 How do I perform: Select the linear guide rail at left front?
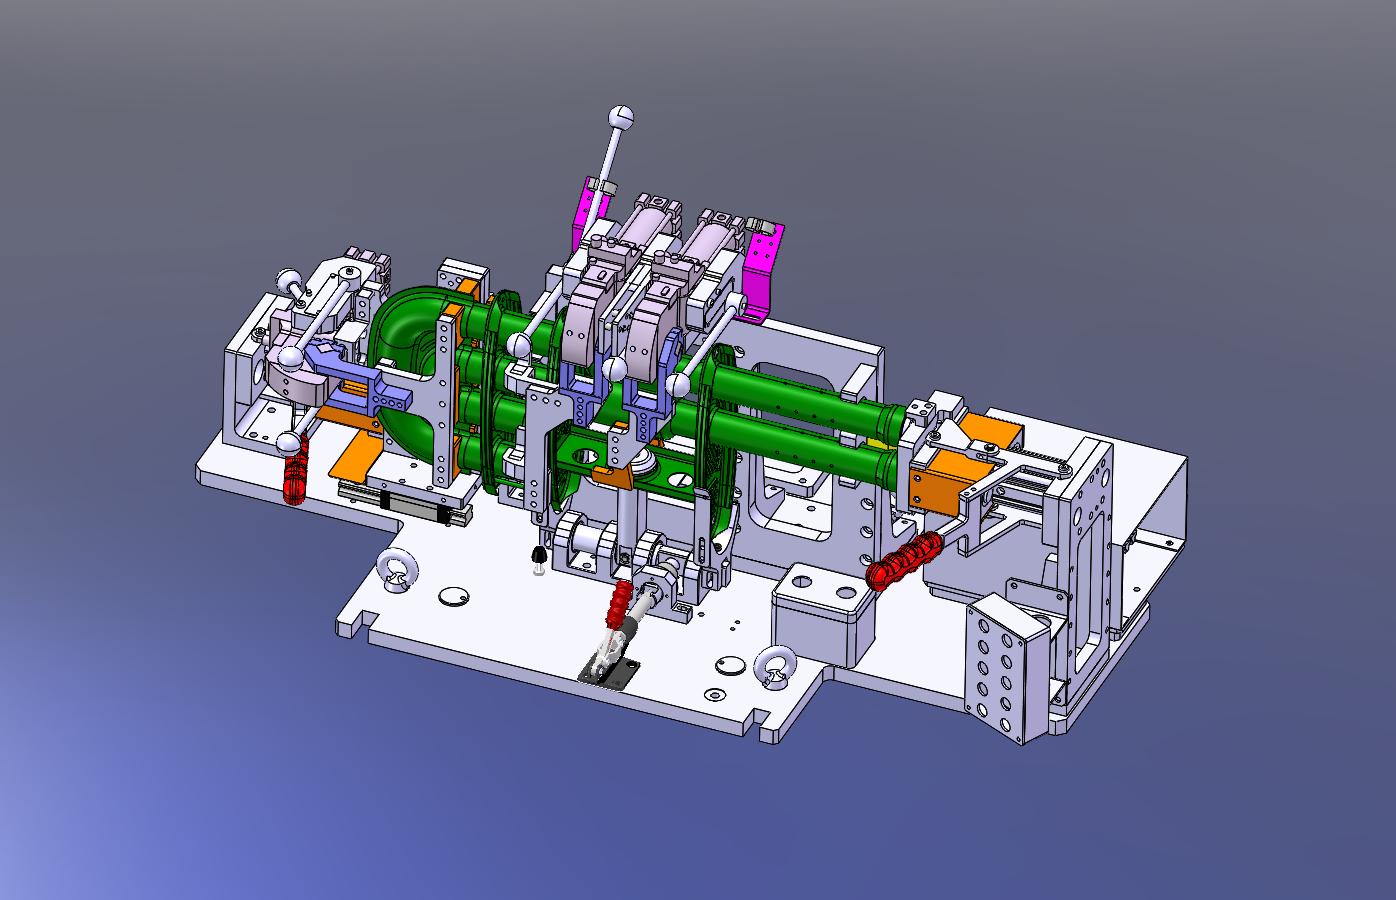coord(420,504)
